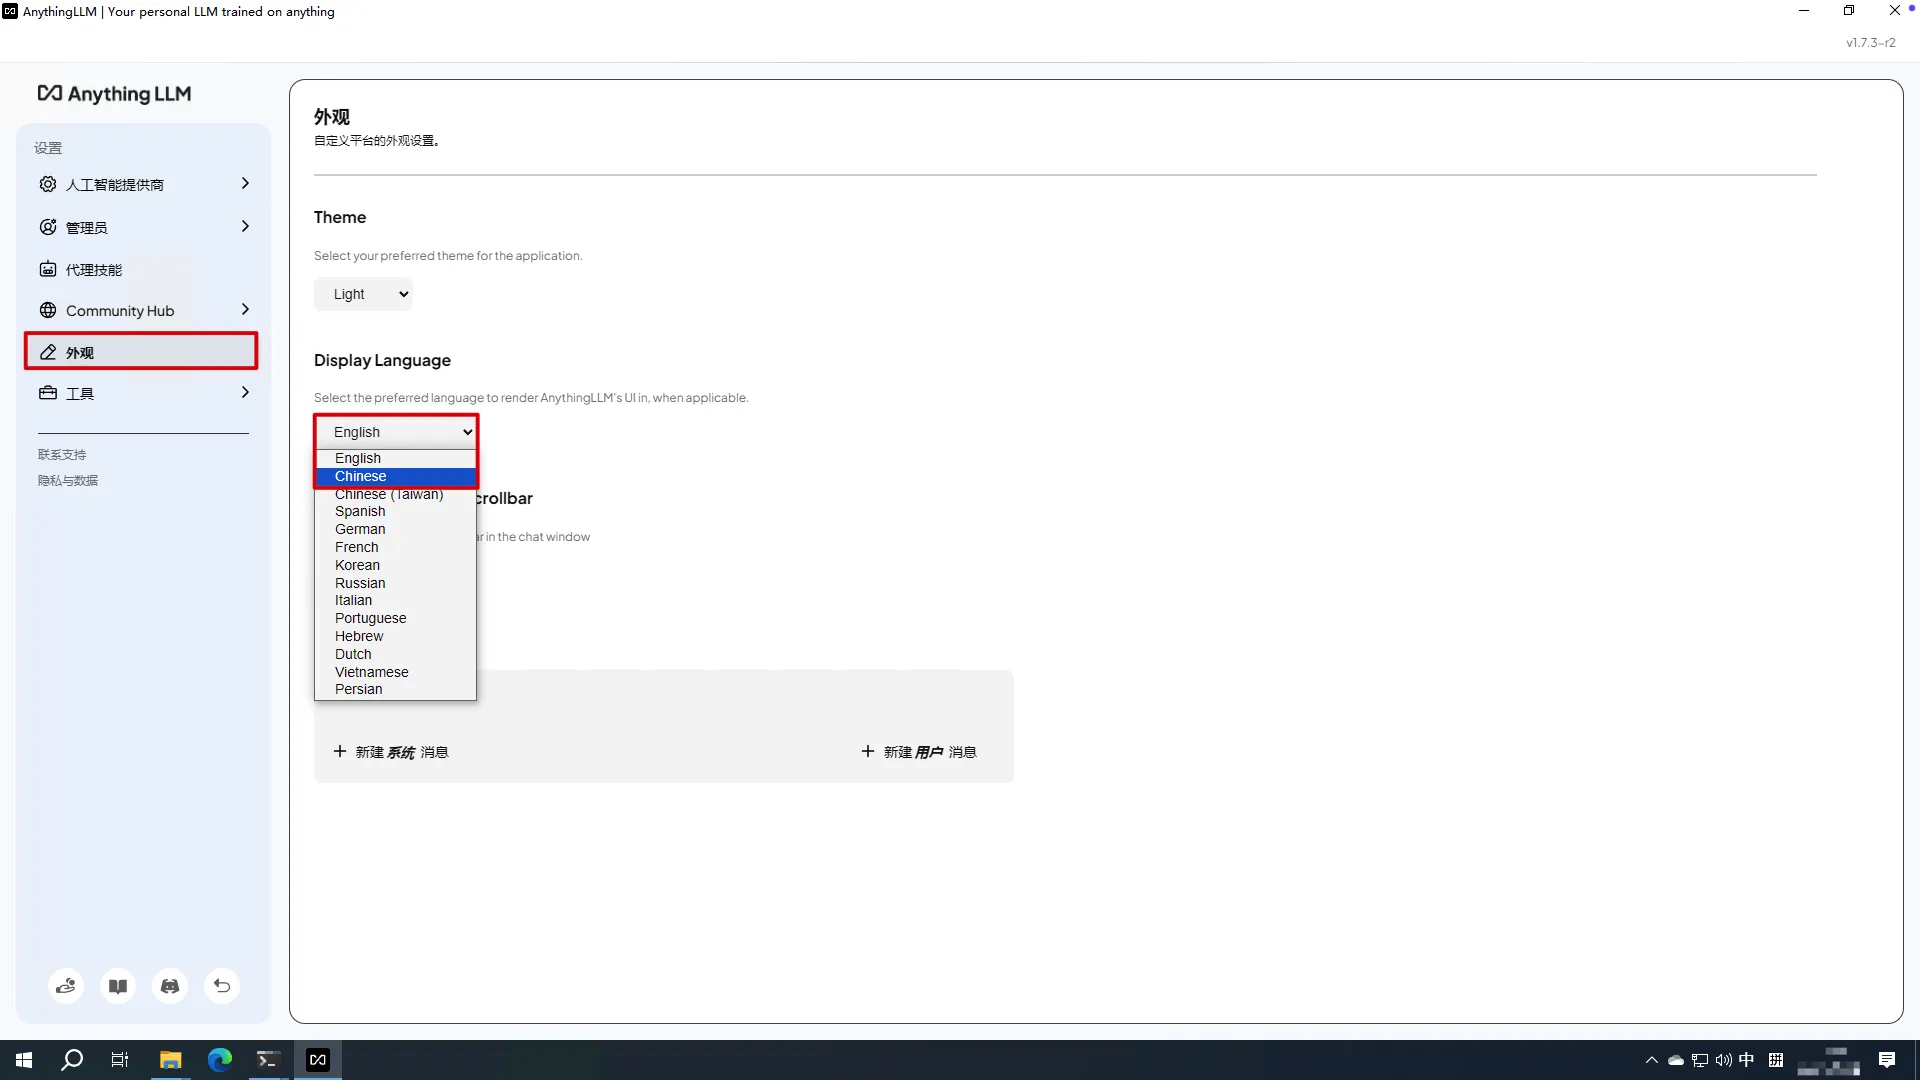Launch File Explorer from the taskbar
Viewport: 1920px width, 1080px height.
point(170,1060)
